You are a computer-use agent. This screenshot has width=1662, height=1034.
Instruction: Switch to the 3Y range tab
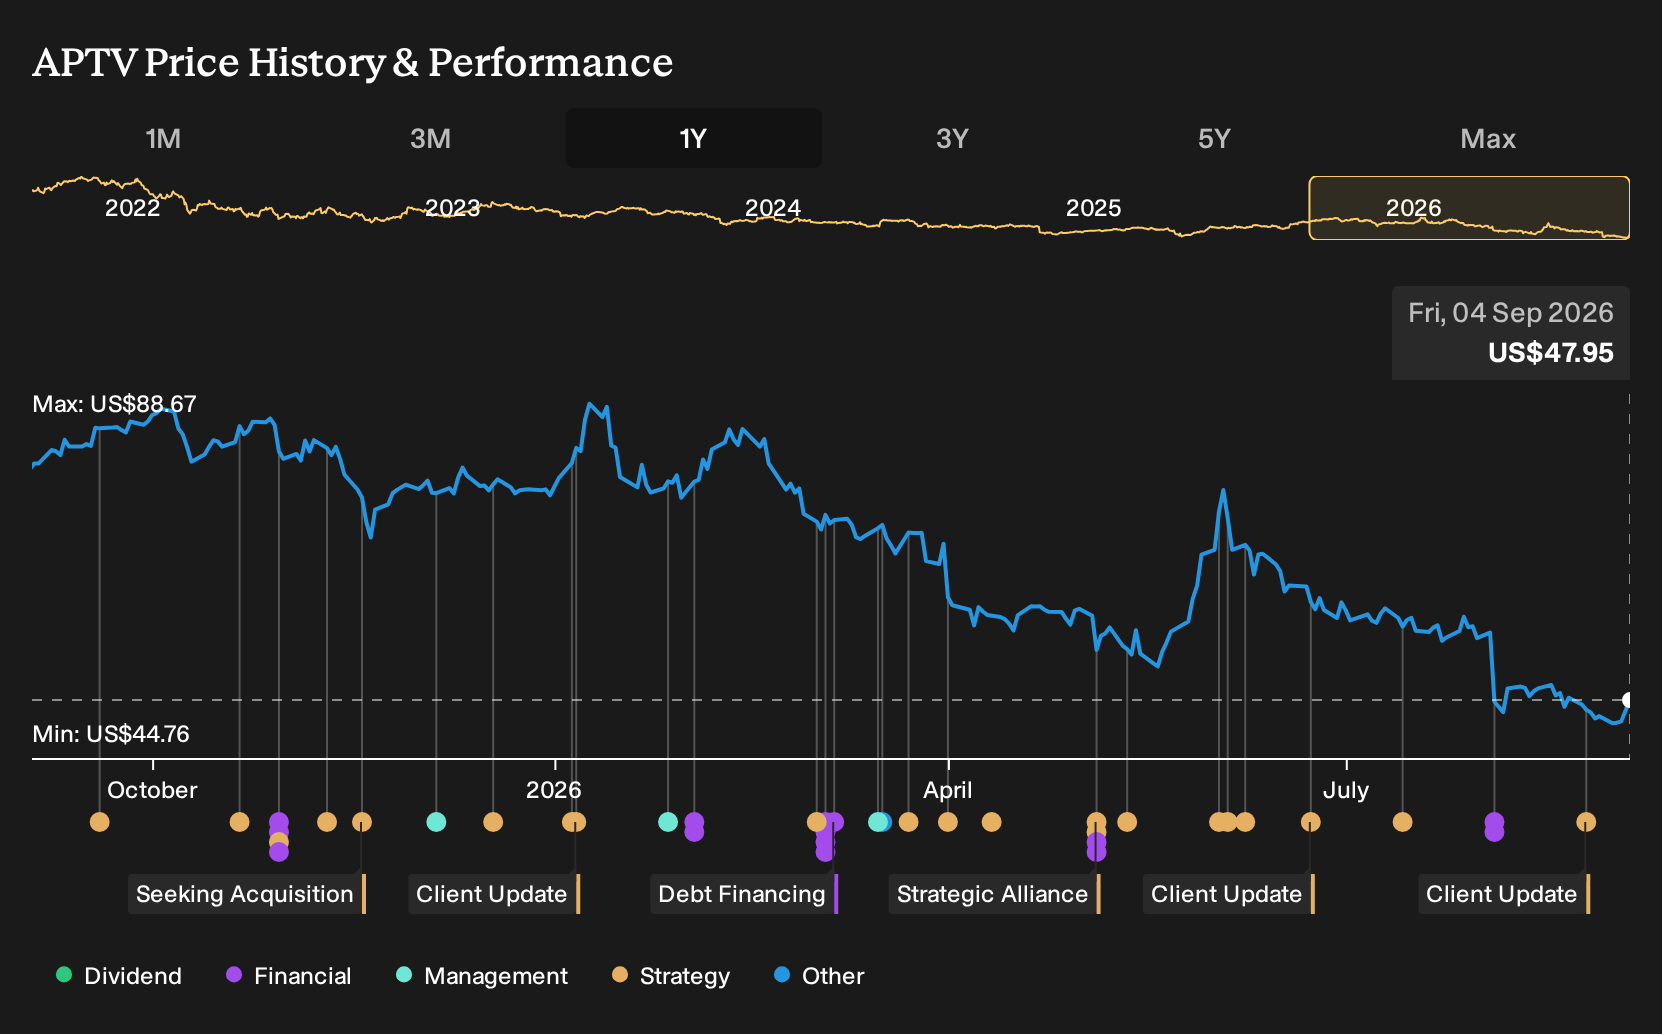point(952,138)
